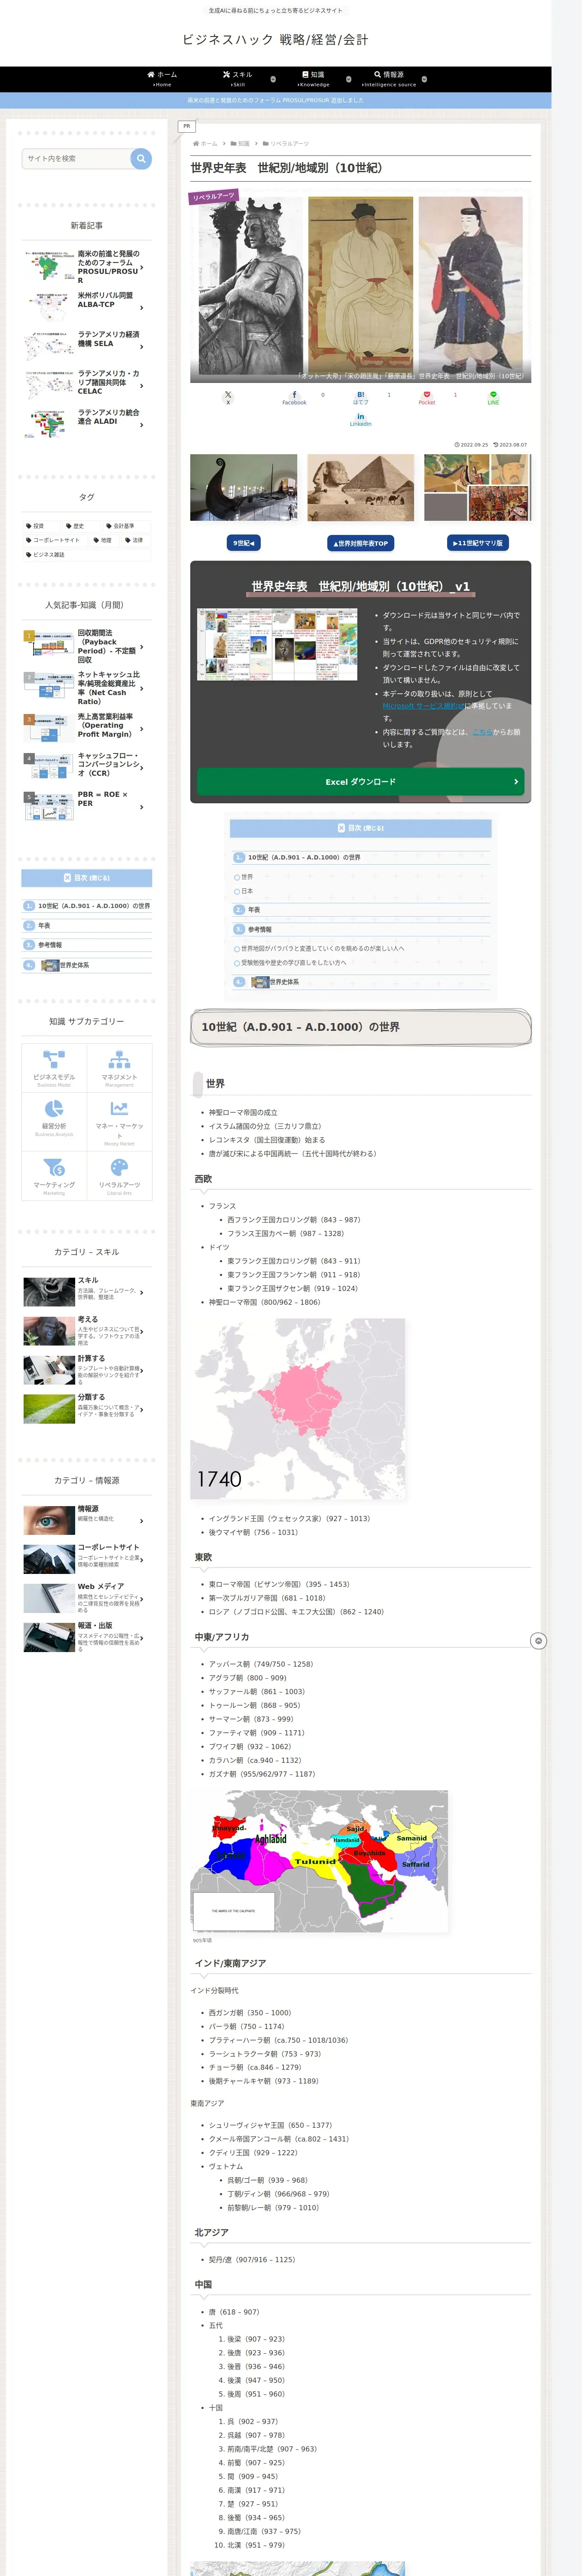The height and width of the screenshot is (2576, 582).
Task: Click the green Excel ダウンロード button
Action: (361, 781)
